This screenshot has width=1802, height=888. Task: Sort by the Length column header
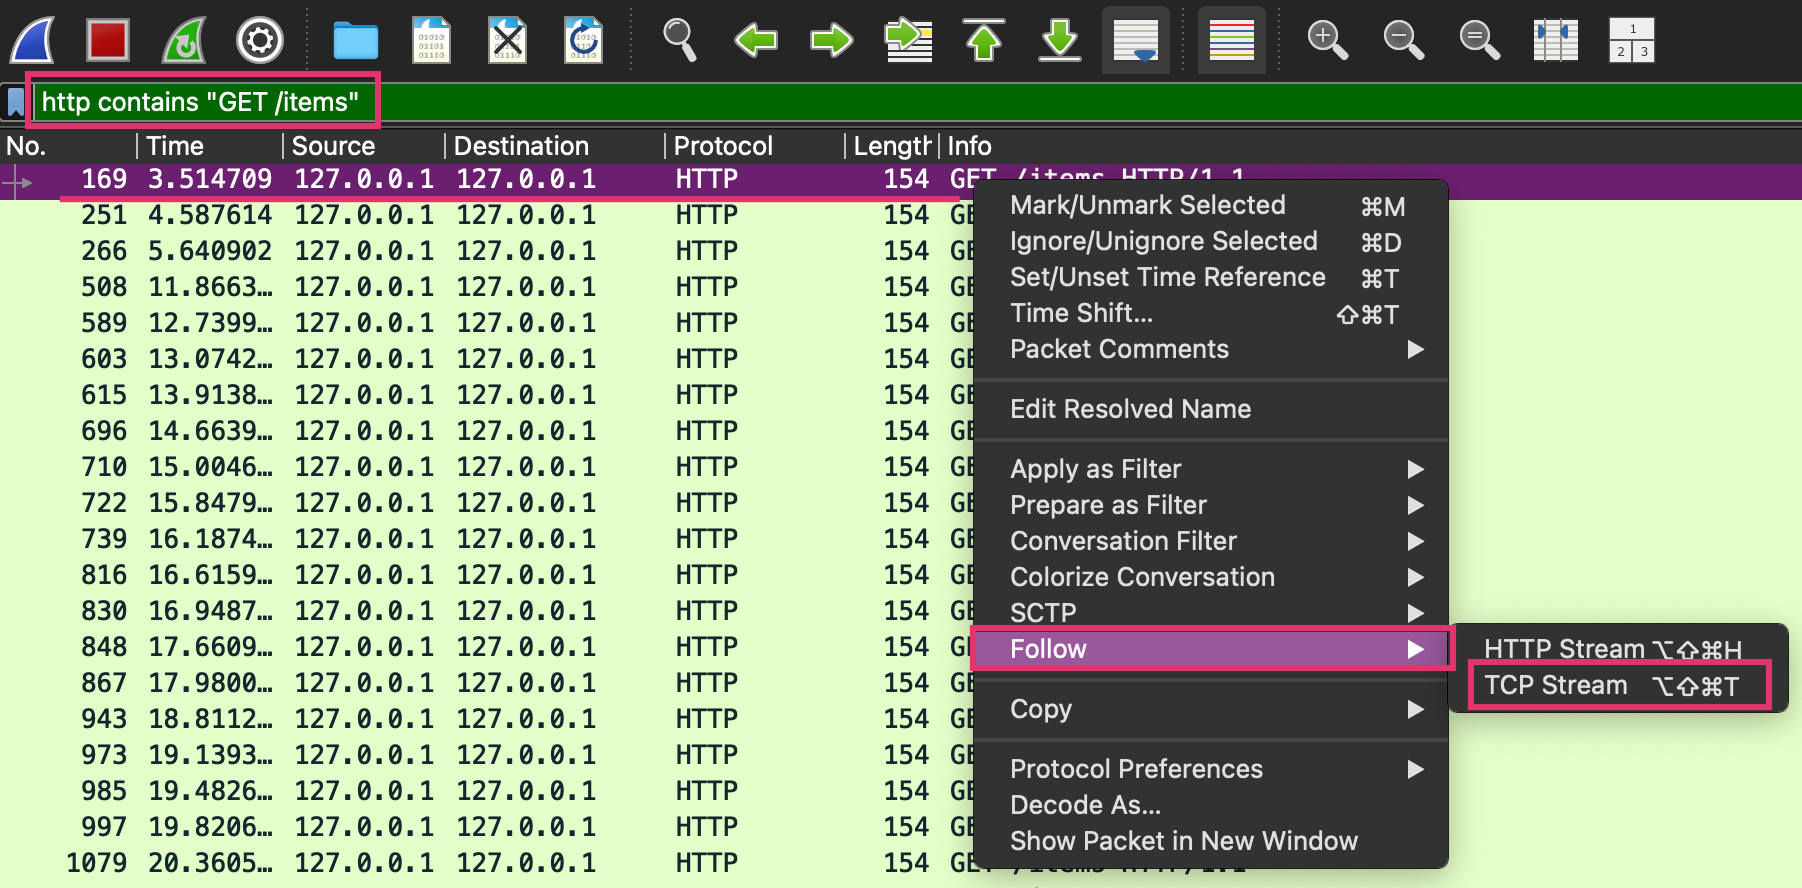tap(892, 146)
